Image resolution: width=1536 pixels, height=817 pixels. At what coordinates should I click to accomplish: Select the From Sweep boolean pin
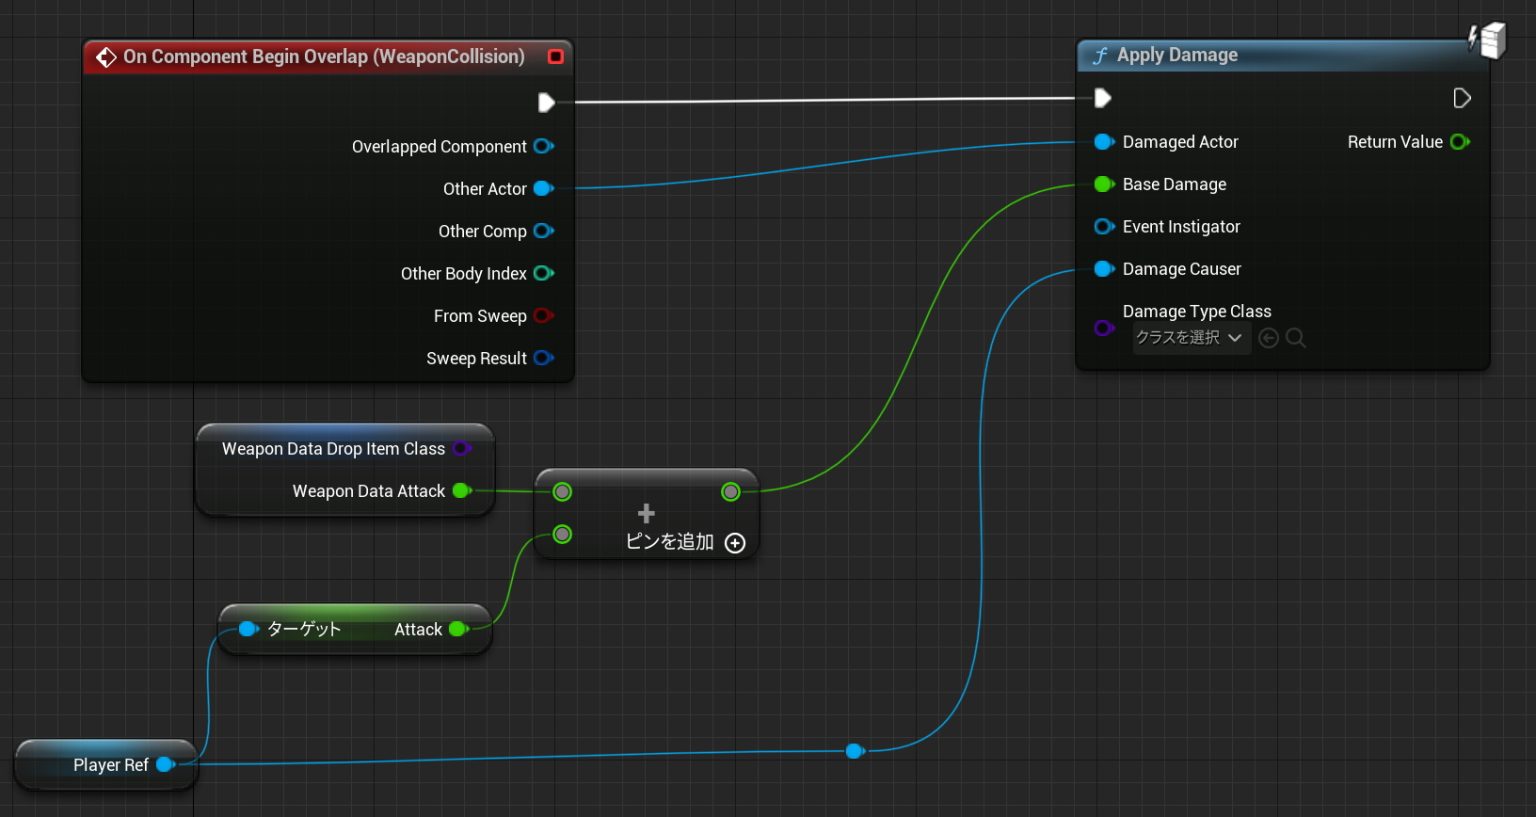(x=543, y=316)
